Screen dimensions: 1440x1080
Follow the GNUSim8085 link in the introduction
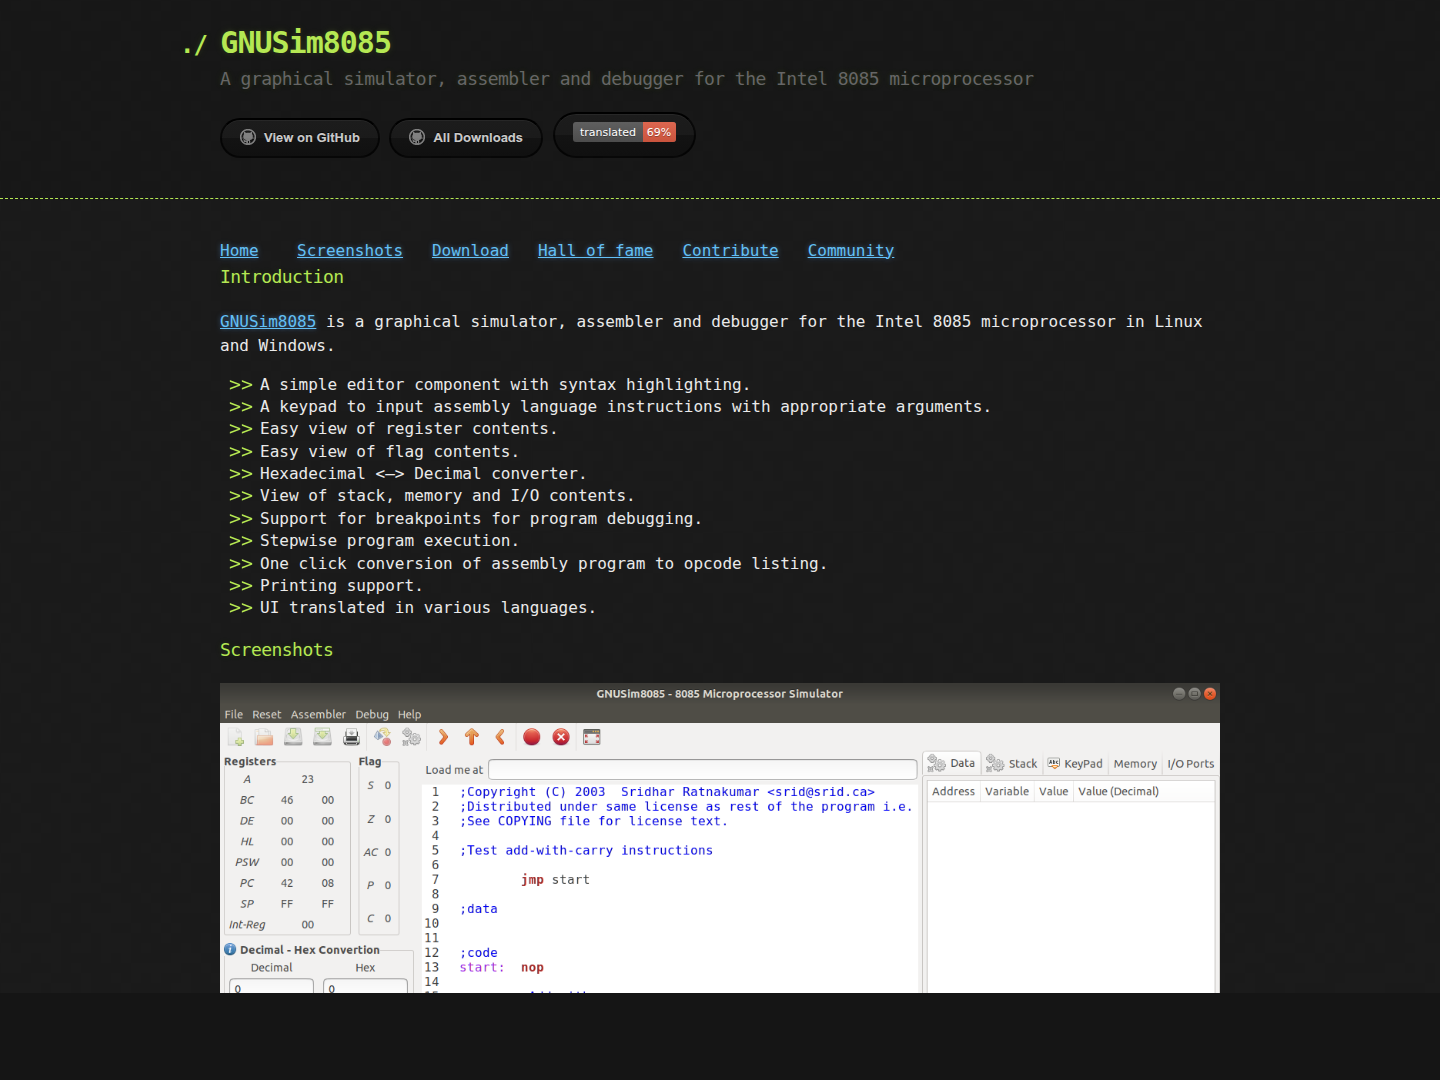(x=268, y=322)
